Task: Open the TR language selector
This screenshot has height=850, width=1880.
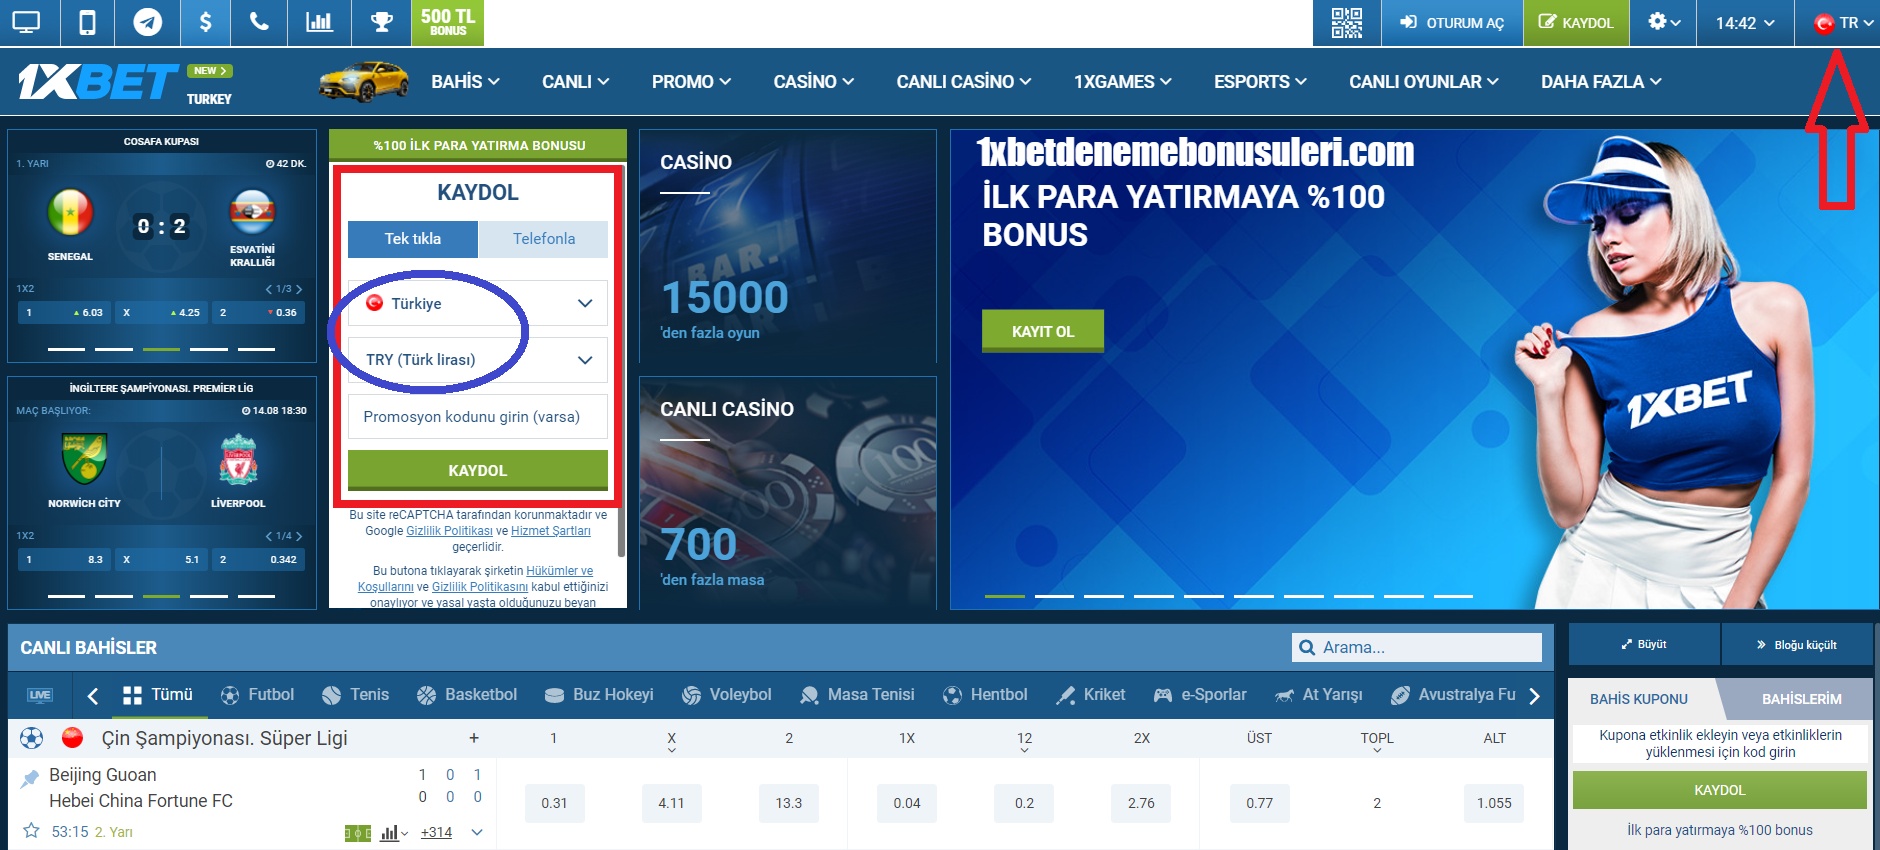Action: tap(1842, 22)
